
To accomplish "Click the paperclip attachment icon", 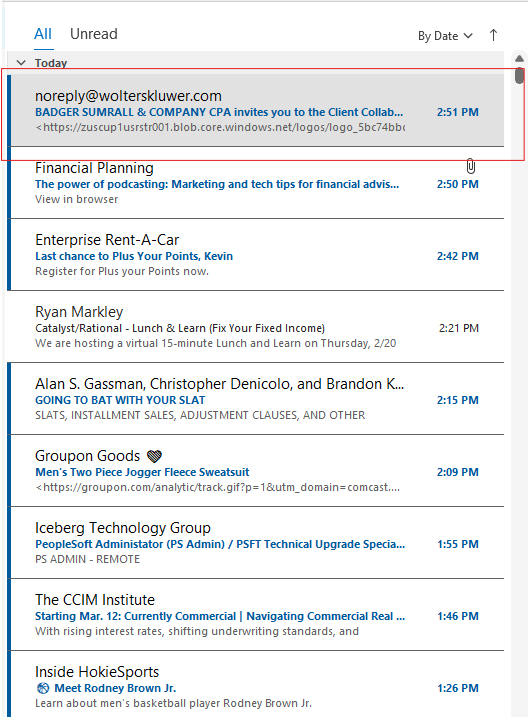I will (471, 166).
